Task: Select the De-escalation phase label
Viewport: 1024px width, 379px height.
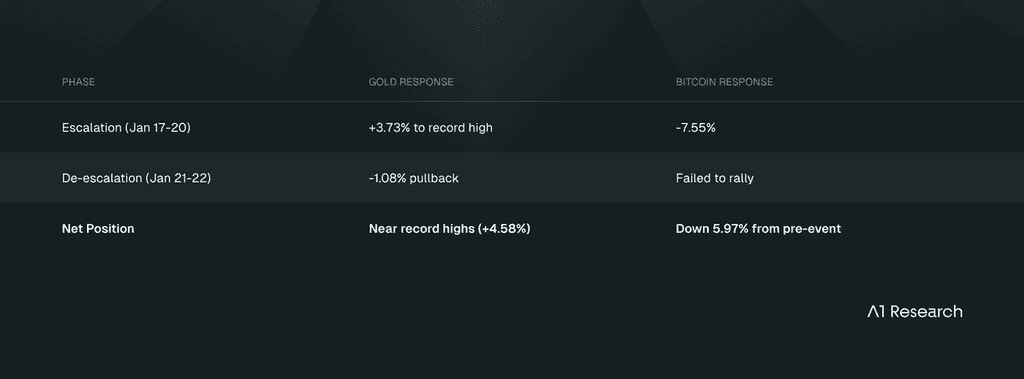Action: (102, 178)
